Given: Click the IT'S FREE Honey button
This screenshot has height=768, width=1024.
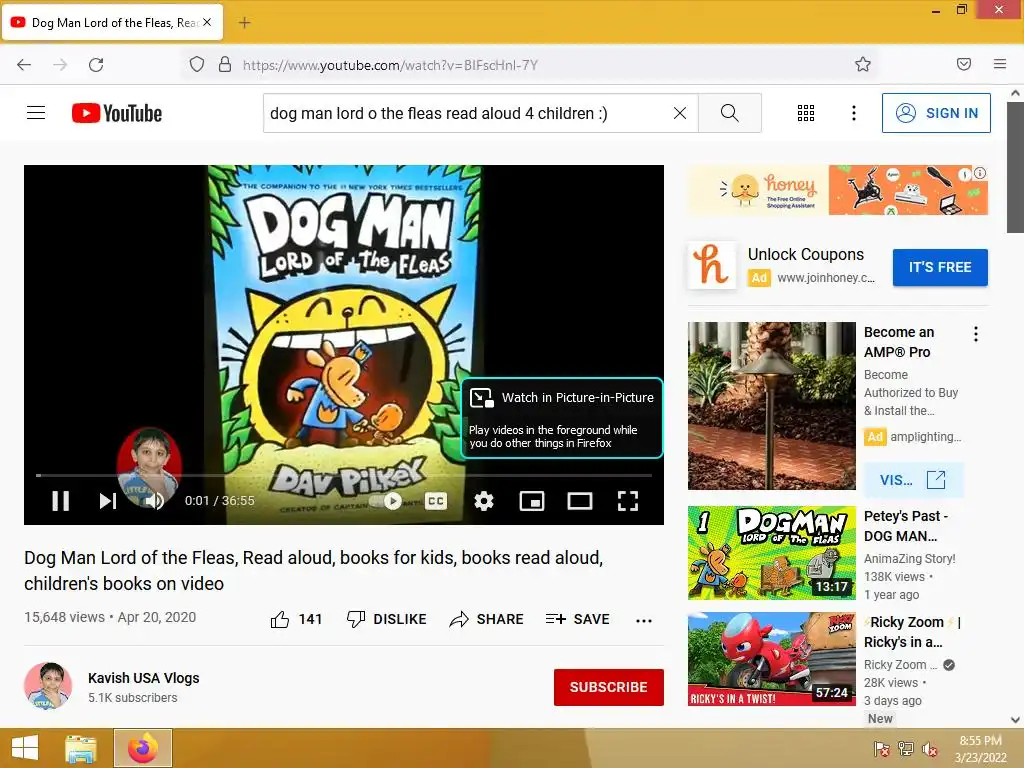Looking at the screenshot, I should point(940,267).
